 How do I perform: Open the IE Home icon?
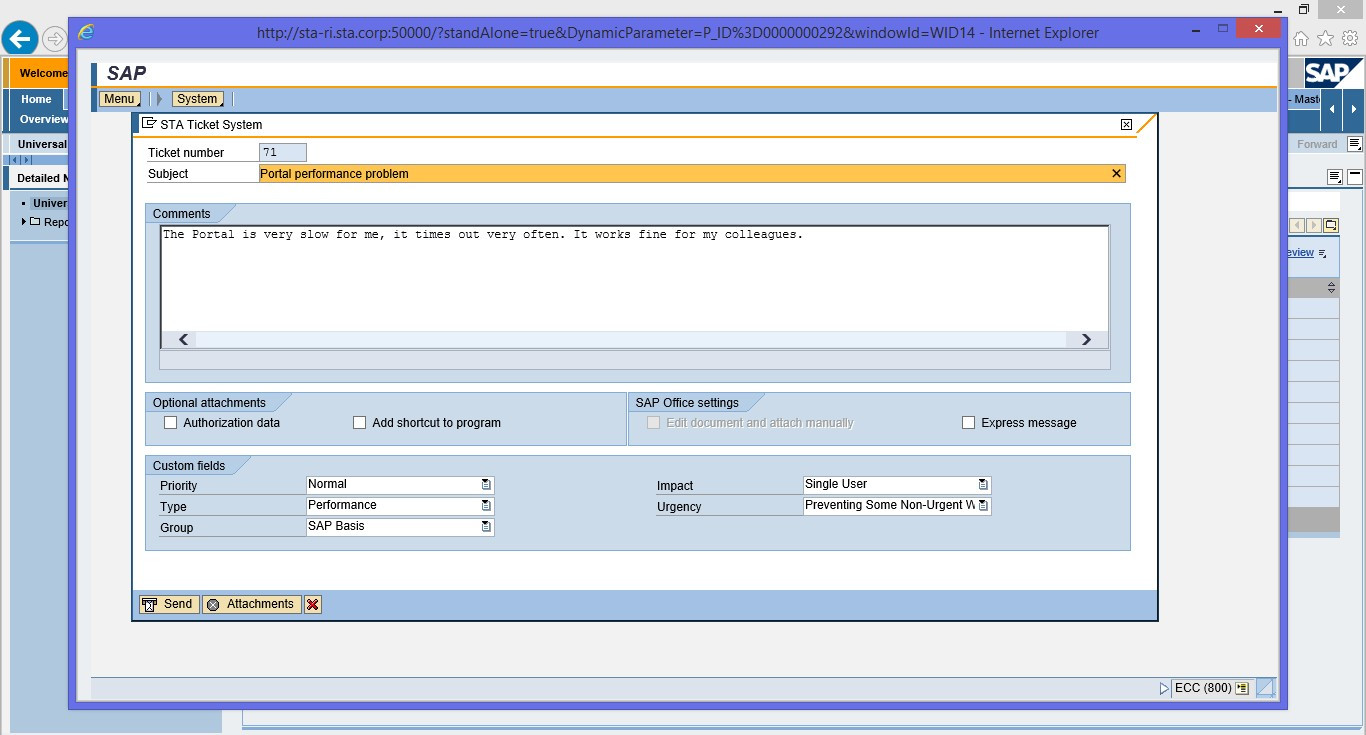[1301, 39]
